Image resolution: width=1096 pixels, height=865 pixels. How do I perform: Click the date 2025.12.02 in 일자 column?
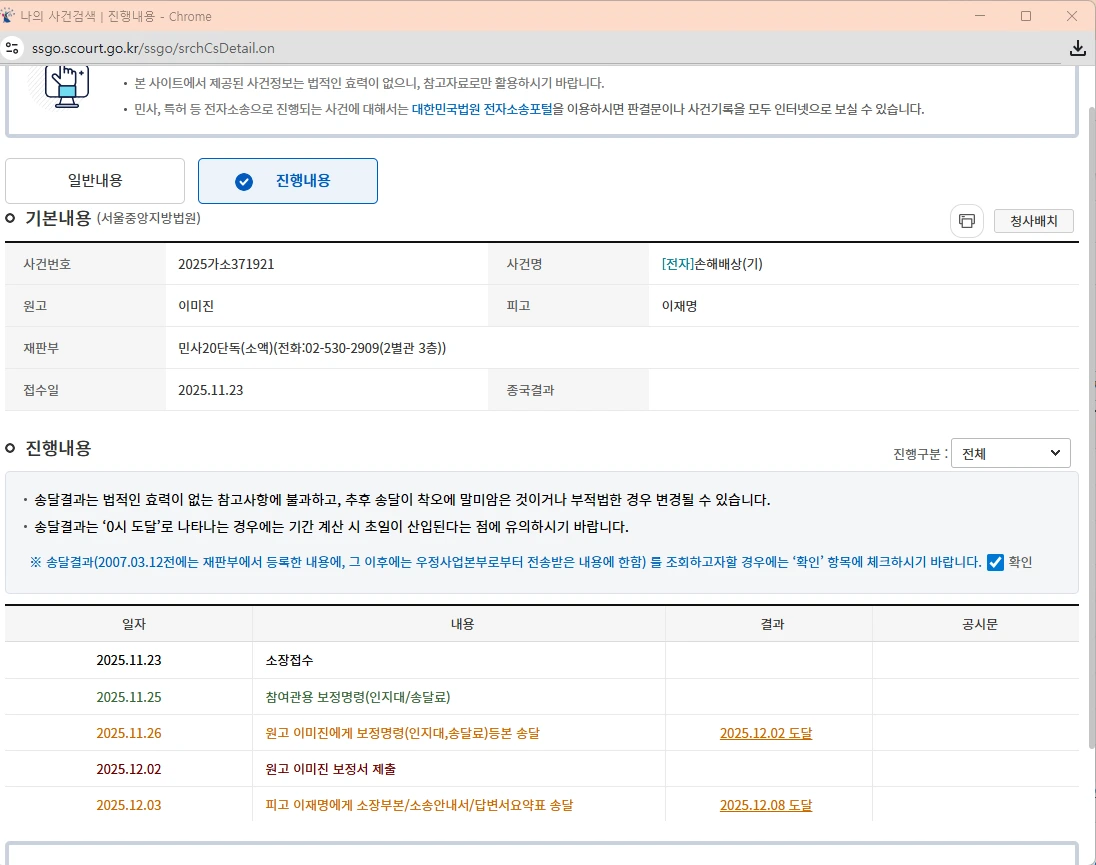tap(129, 769)
